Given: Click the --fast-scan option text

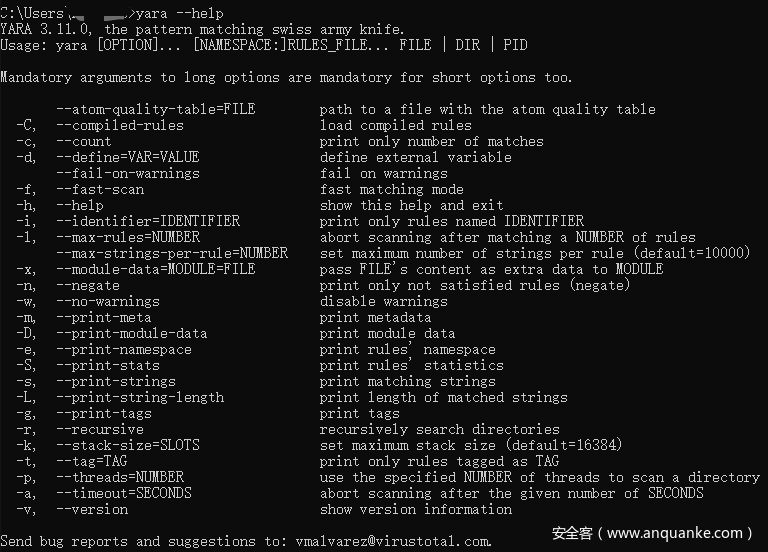Looking at the screenshot, I should pyautogui.click(x=99, y=189).
